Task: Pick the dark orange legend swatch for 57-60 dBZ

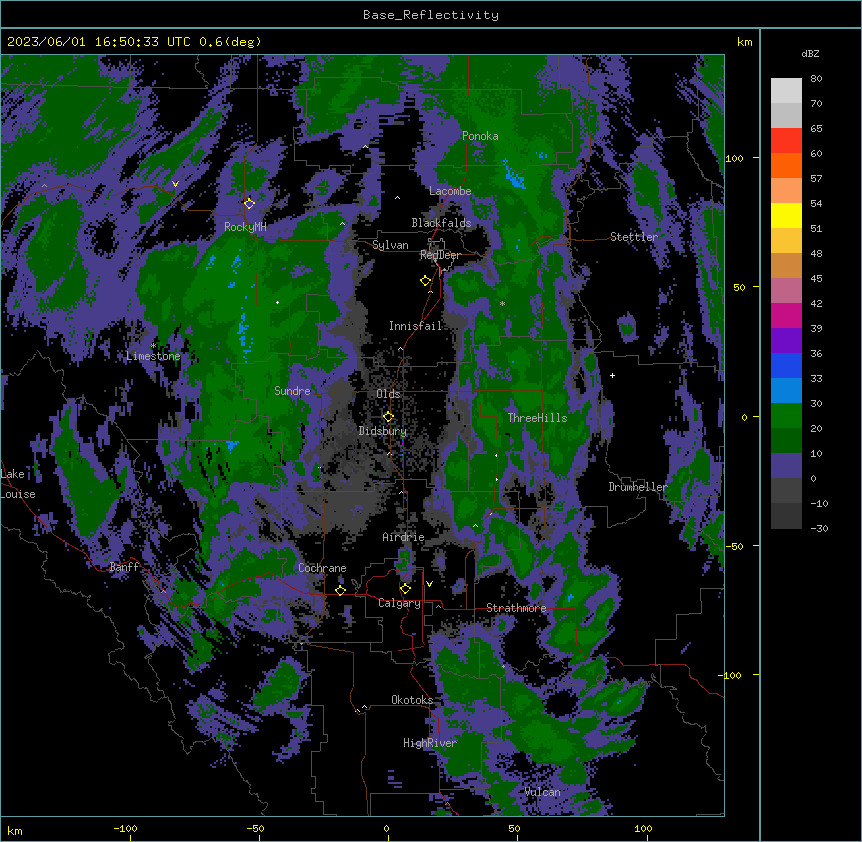Action: pyautogui.click(x=786, y=165)
